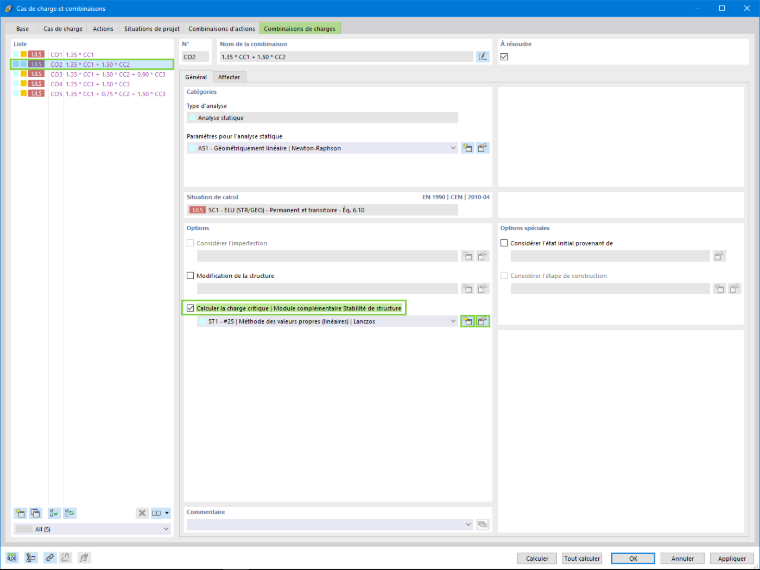Screen dimensions: 760x570
Task: Click the Nom de la combinaison input field
Action: tap(346, 57)
